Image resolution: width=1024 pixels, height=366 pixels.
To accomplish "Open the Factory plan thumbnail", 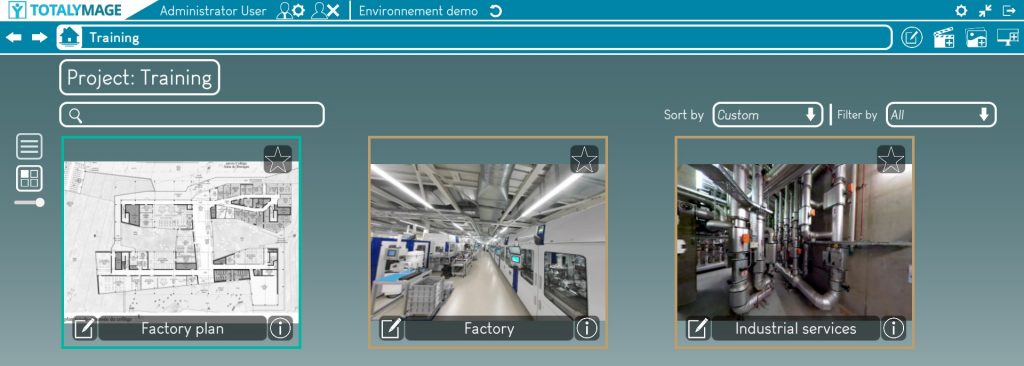I will click(182, 241).
